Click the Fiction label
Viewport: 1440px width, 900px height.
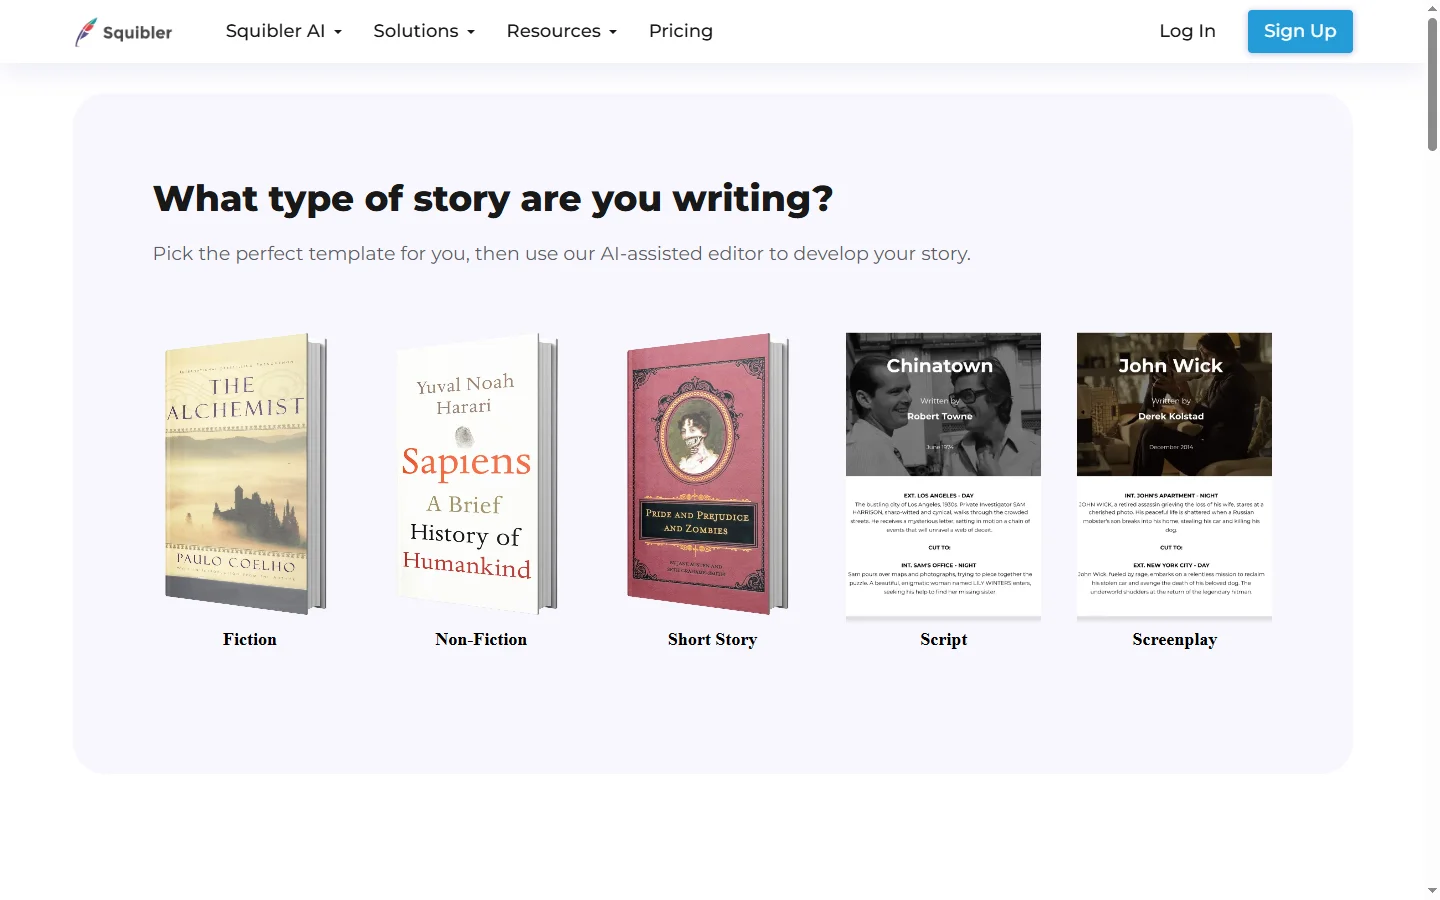(250, 639)
